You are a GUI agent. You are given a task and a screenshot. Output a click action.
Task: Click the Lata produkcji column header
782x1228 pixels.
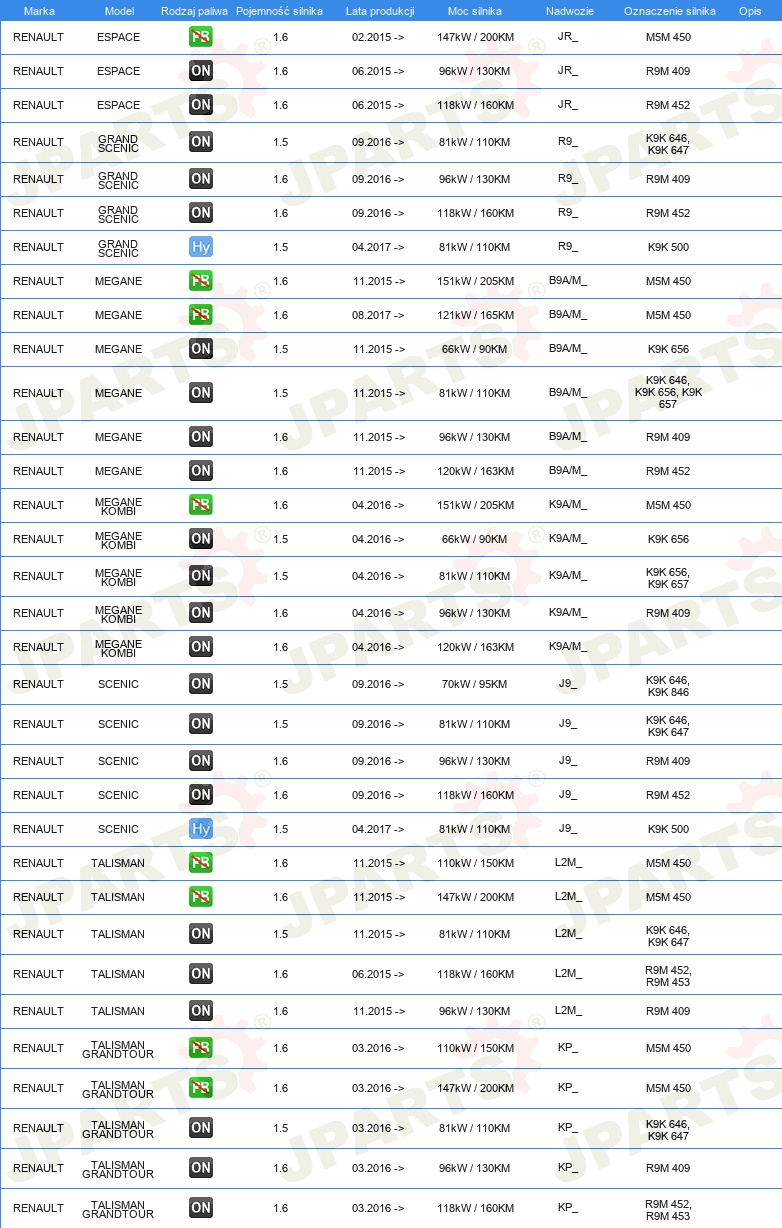pos(380,11)
